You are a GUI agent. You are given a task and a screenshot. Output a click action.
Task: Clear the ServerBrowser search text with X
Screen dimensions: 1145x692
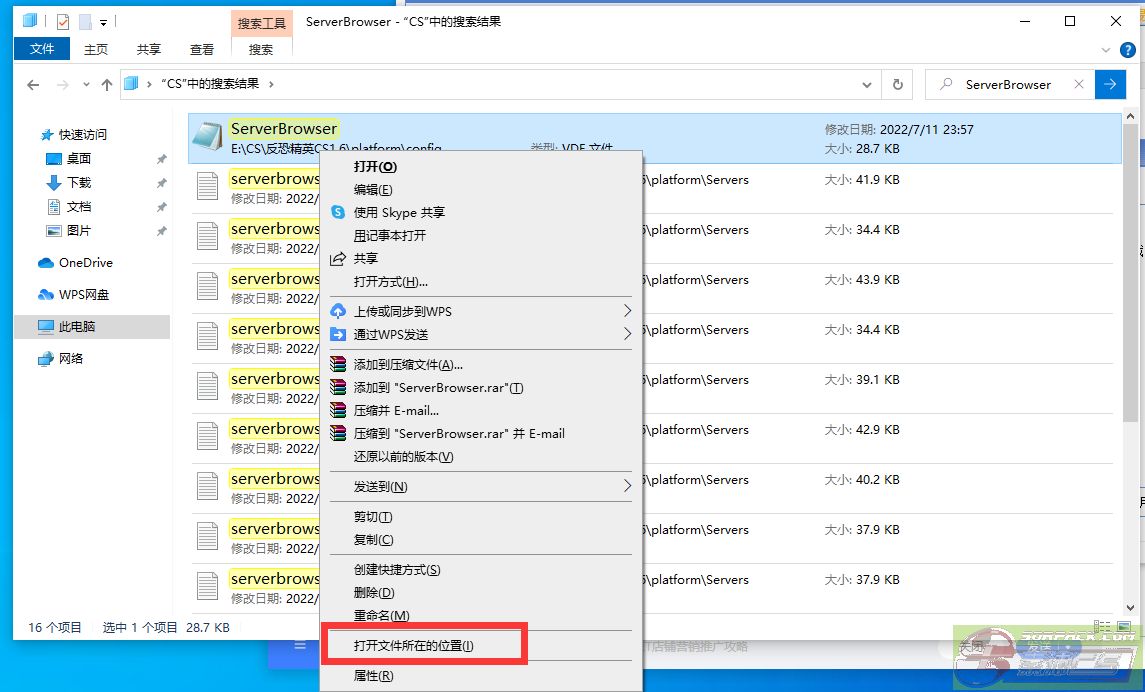tap(1078, 85)
